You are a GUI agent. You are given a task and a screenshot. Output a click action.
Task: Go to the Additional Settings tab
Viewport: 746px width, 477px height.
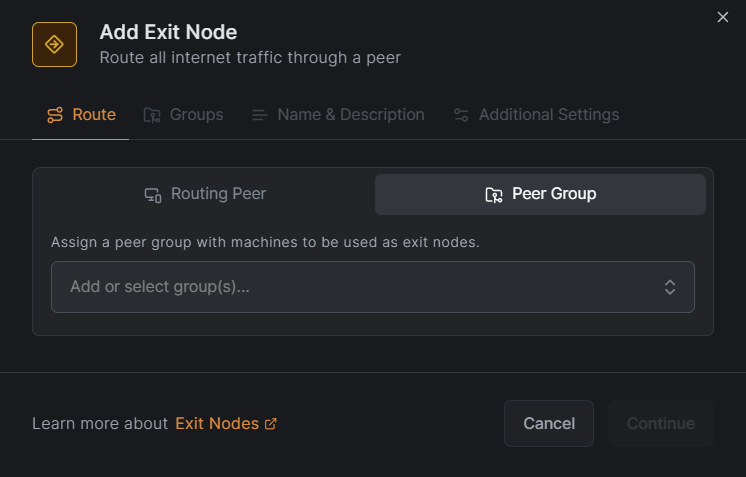pos(536,115)
